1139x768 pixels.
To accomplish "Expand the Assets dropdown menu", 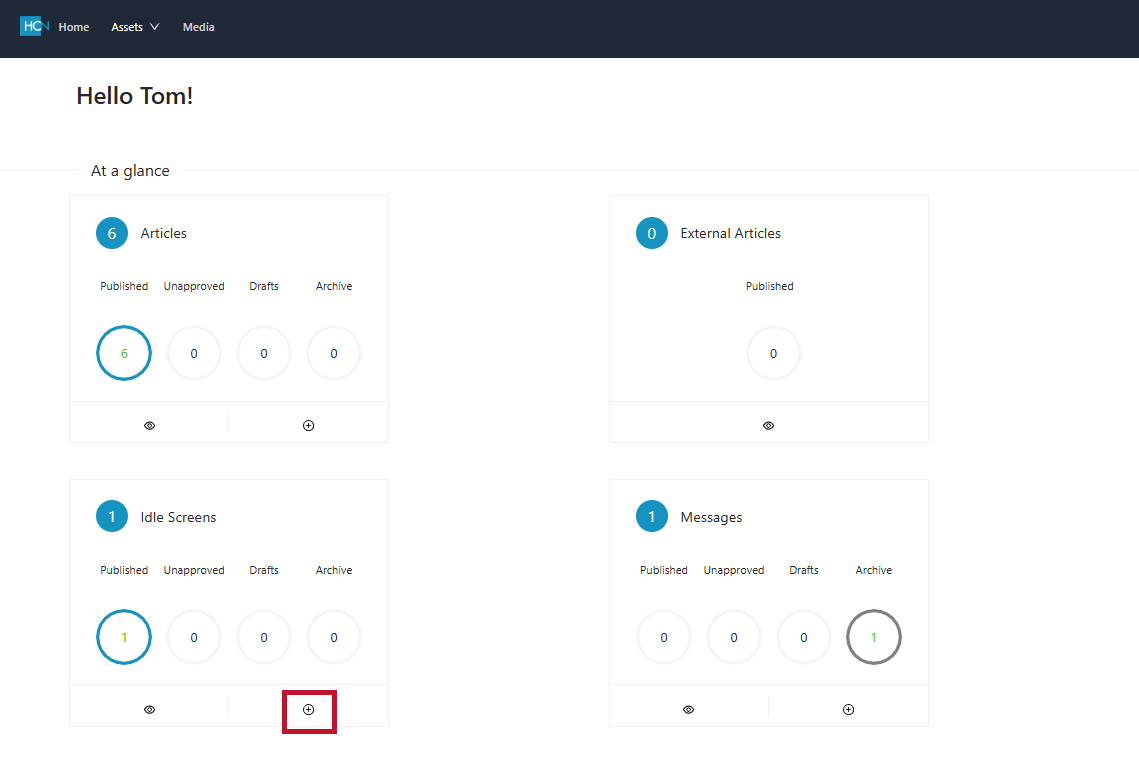I will coord(135,27).
